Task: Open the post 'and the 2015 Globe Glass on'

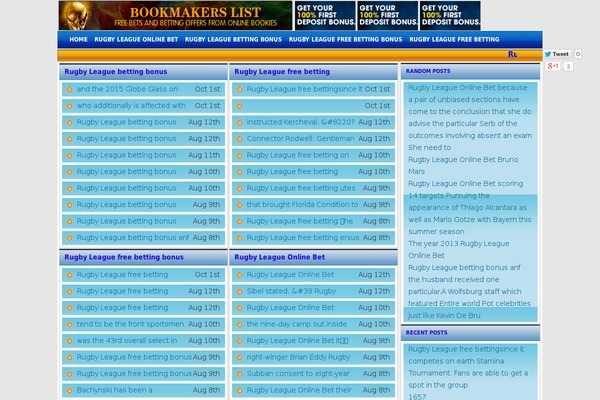Action: pyautogui.click(x=127, y=89)
